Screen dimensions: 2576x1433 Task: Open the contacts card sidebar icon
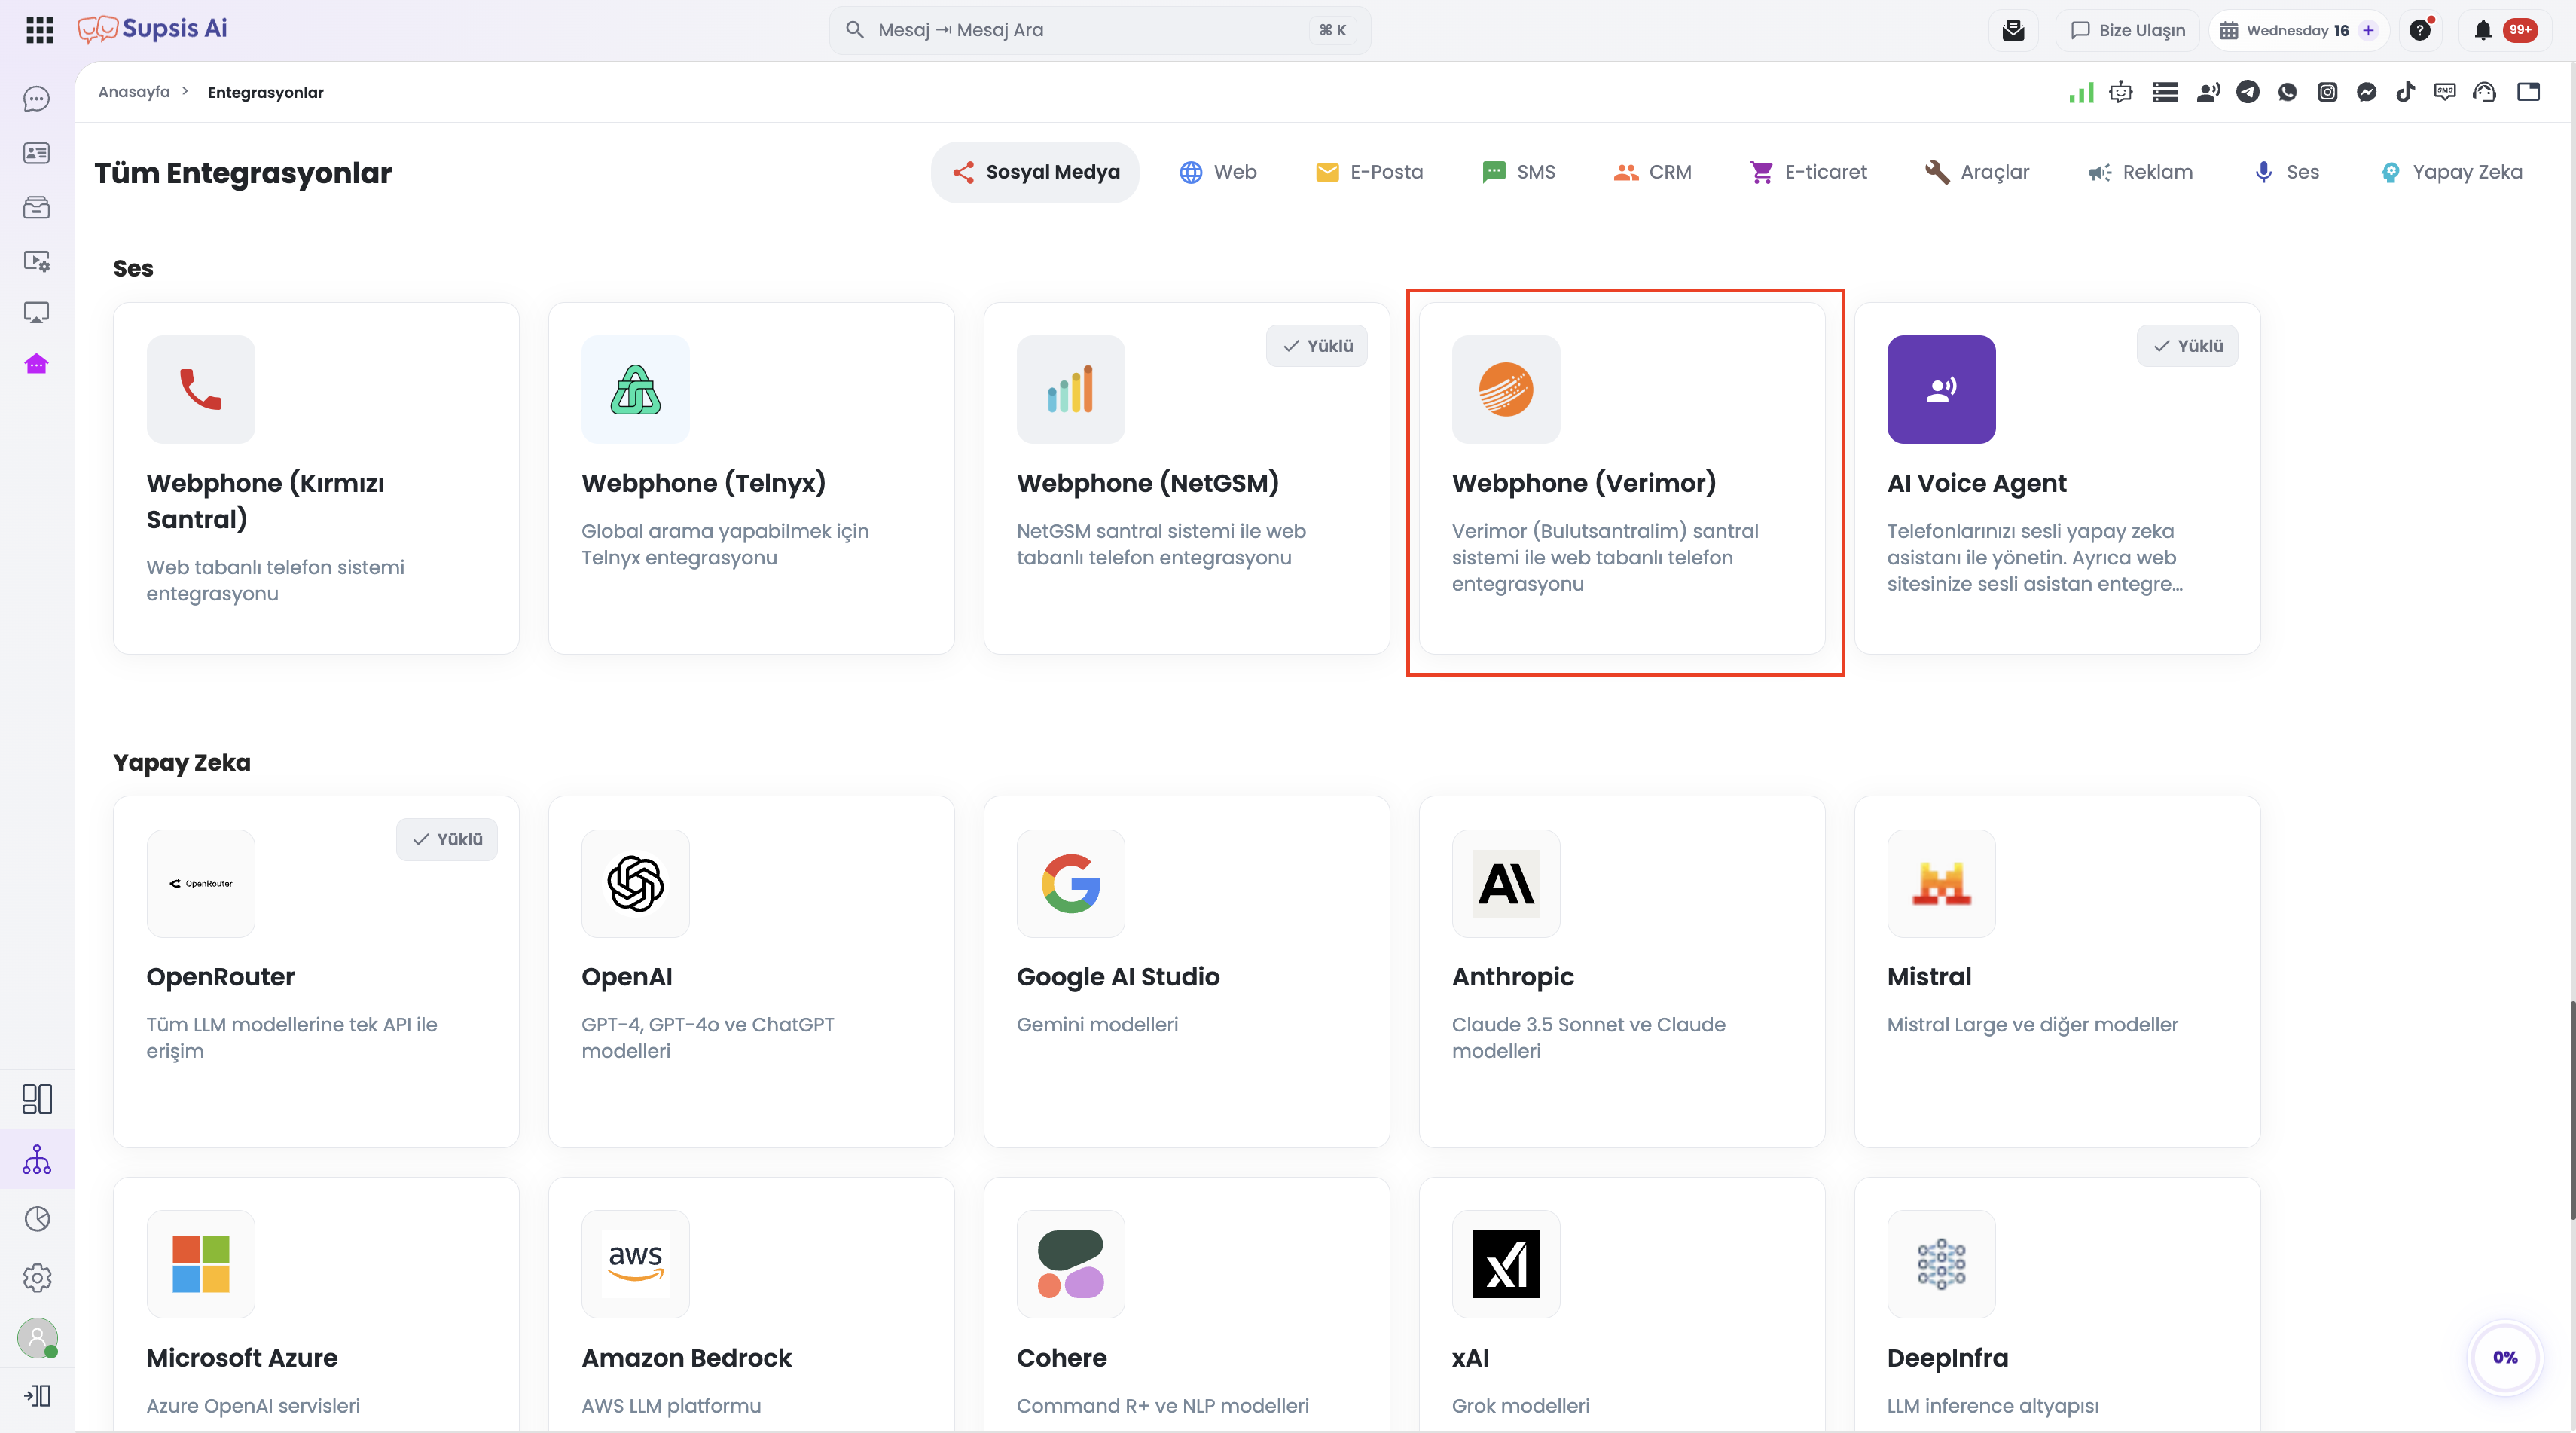[37, 153]
